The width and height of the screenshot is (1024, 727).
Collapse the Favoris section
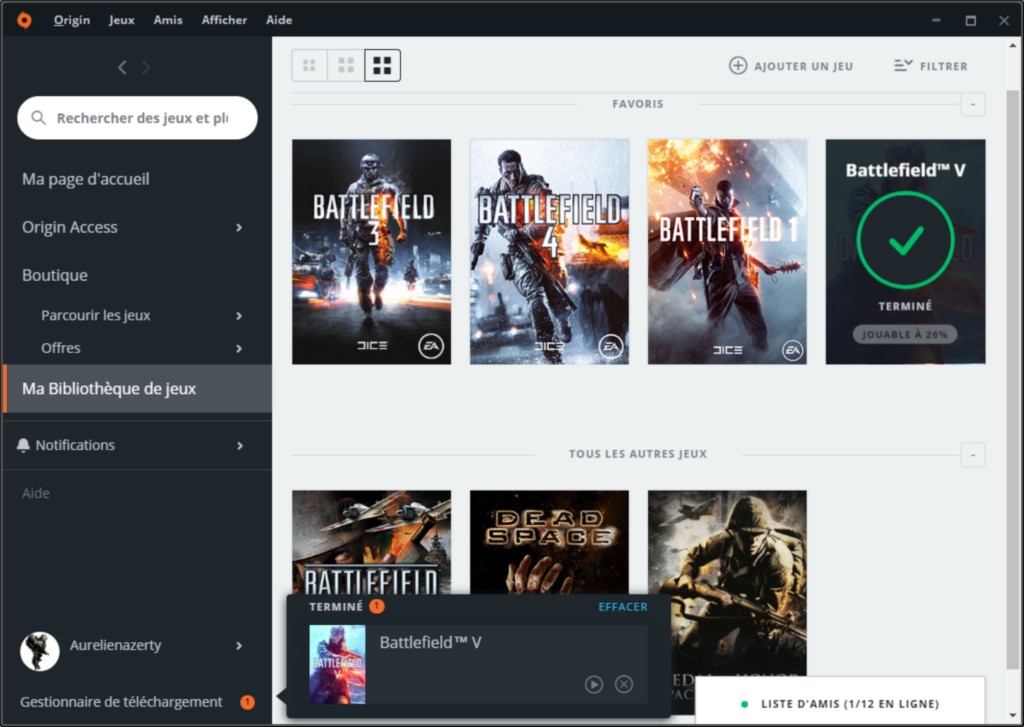coord(973,105)
